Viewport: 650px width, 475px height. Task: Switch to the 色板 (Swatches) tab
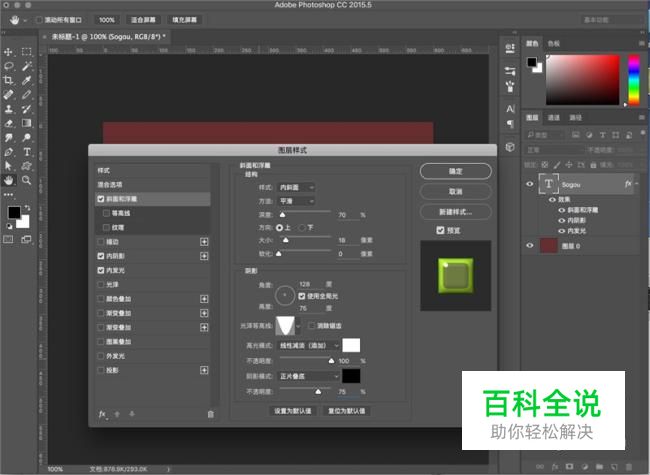(555, 44)
